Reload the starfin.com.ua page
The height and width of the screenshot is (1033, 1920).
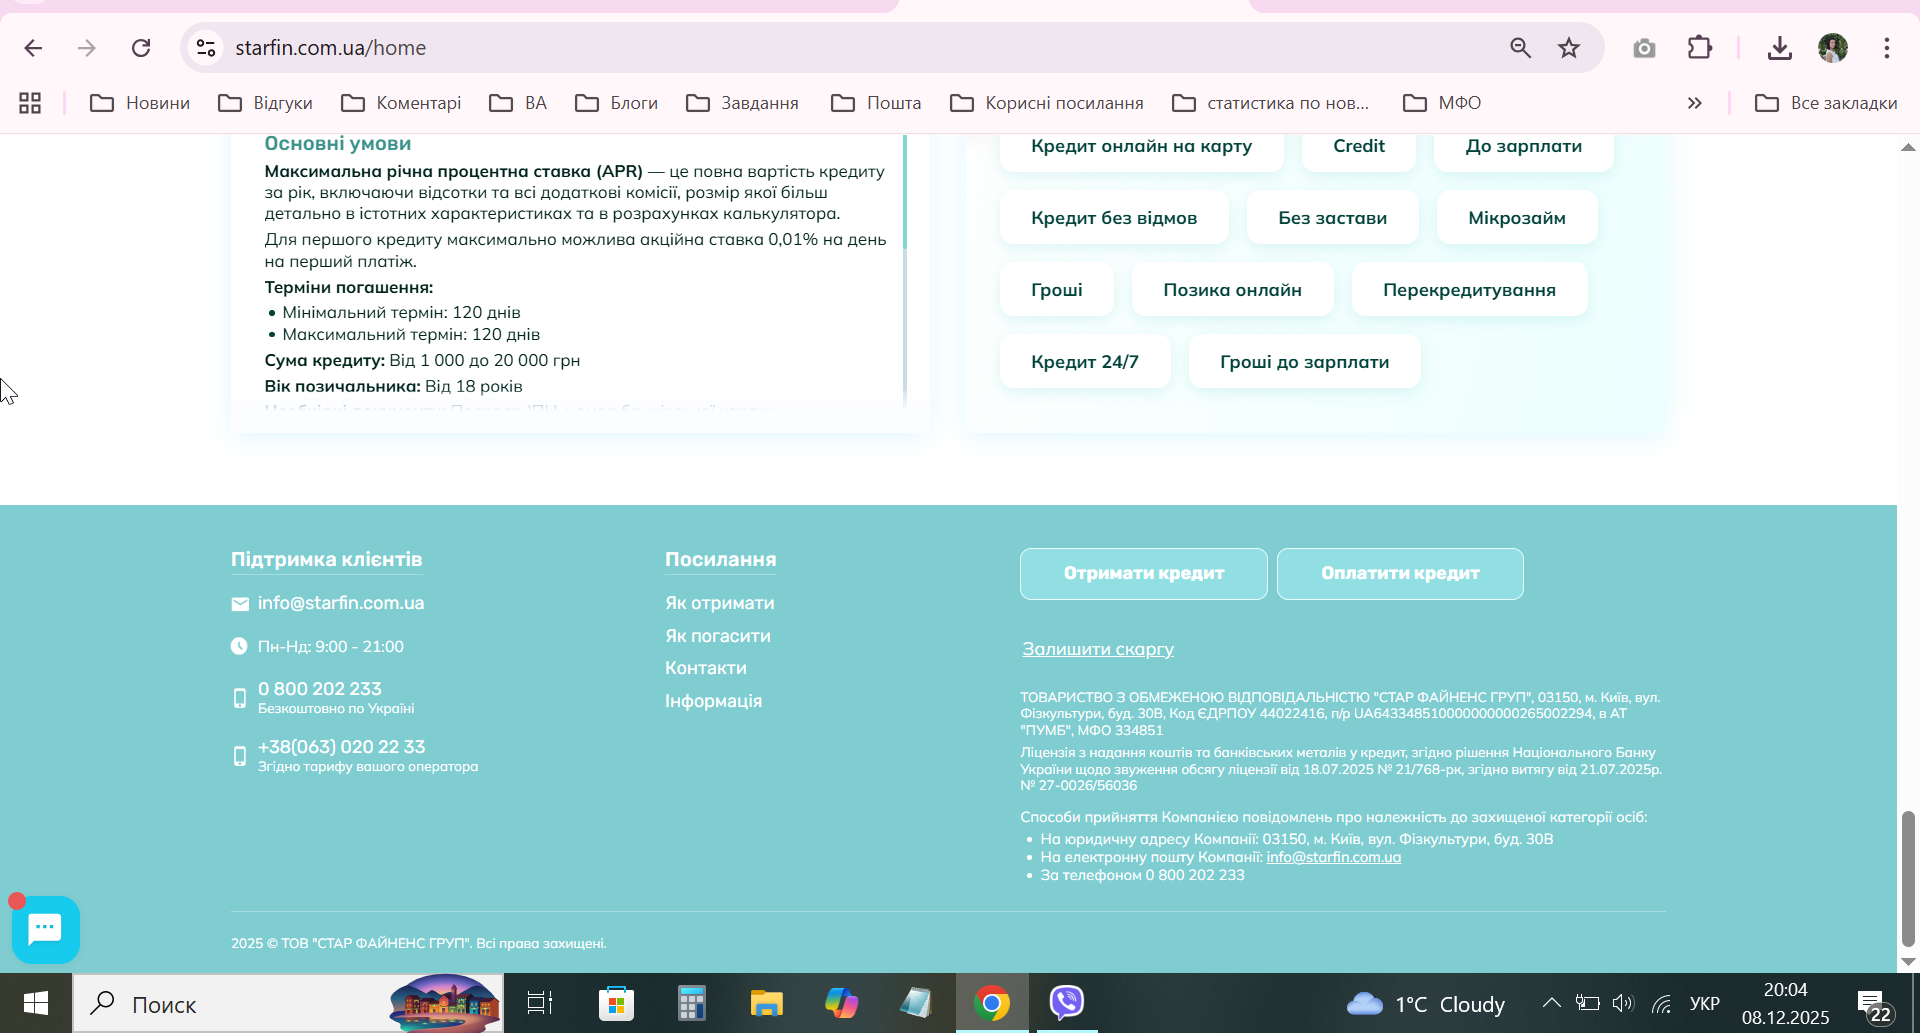point(141,48)
